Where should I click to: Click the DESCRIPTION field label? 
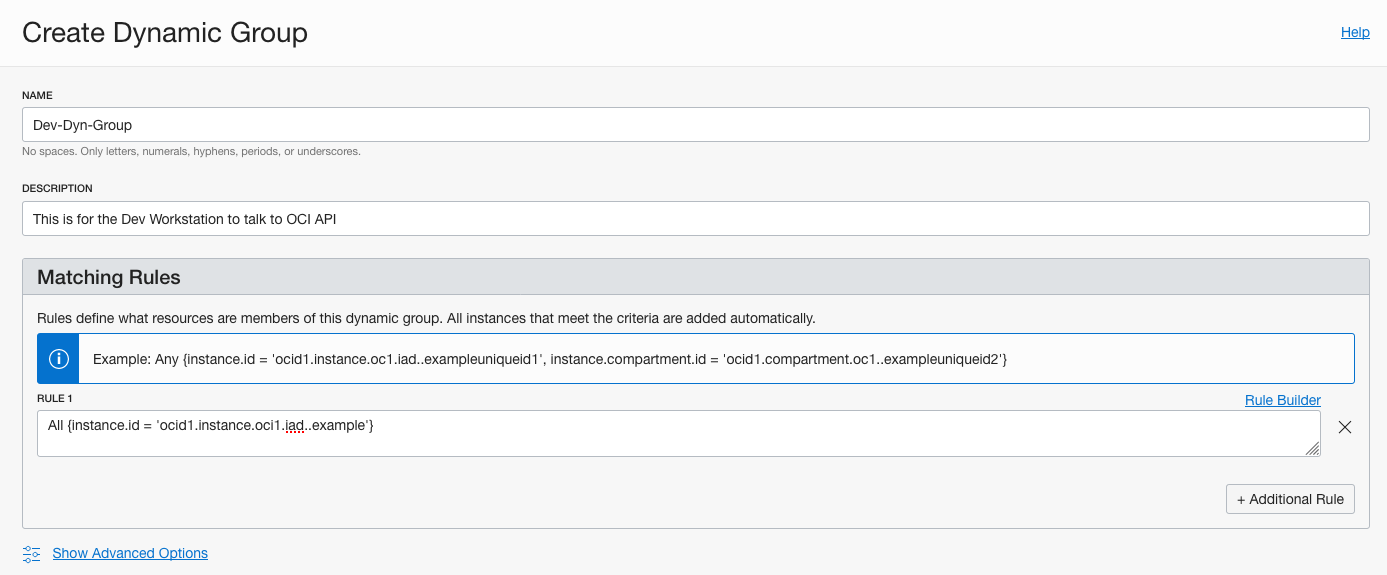point(57,188)
